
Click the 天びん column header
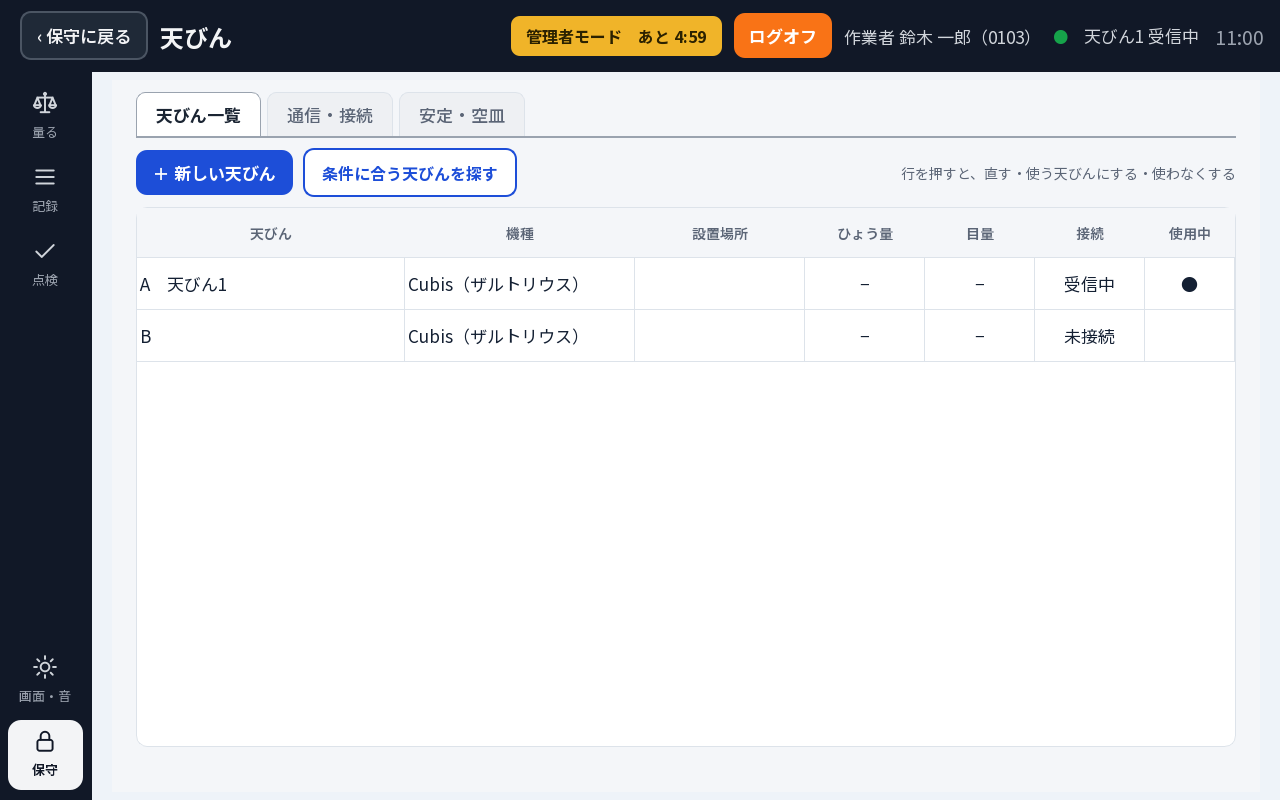(271, 233)
